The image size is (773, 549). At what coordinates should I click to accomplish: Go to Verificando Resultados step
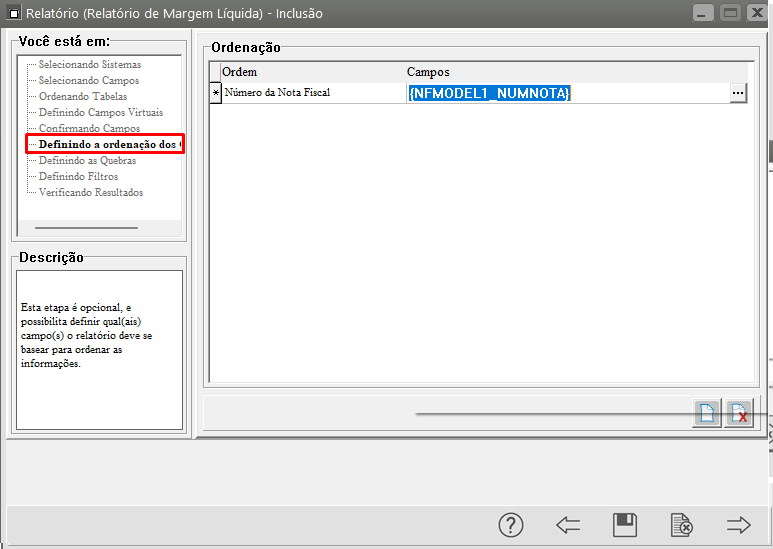tap(90, 193)
